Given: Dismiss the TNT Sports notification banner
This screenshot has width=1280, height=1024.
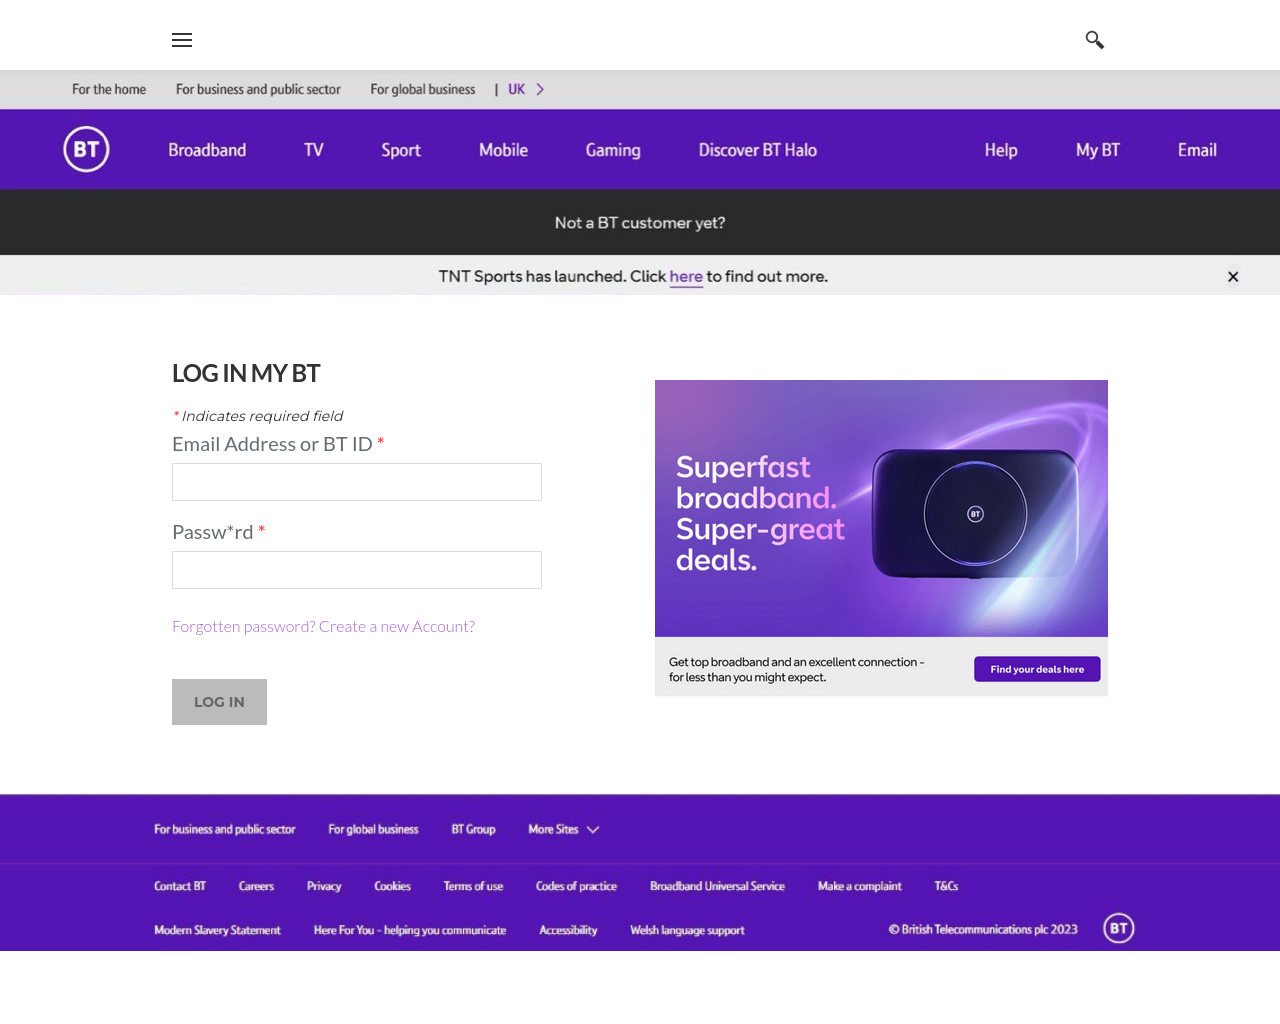Looking at the screenshot, I should coord(1233,277).
